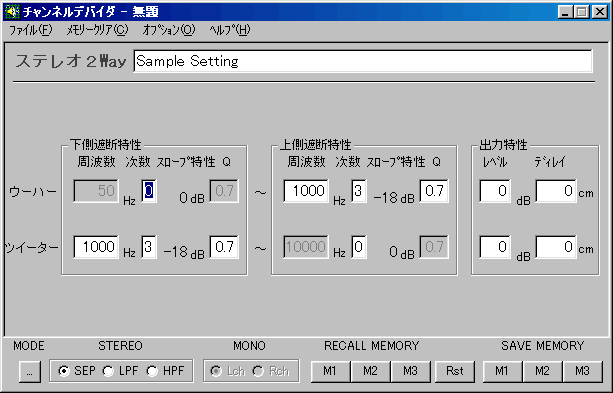Click the app icon in the title bar
Image resolution: width=613 pixels, height=393 pixels.
pos(12,12)
